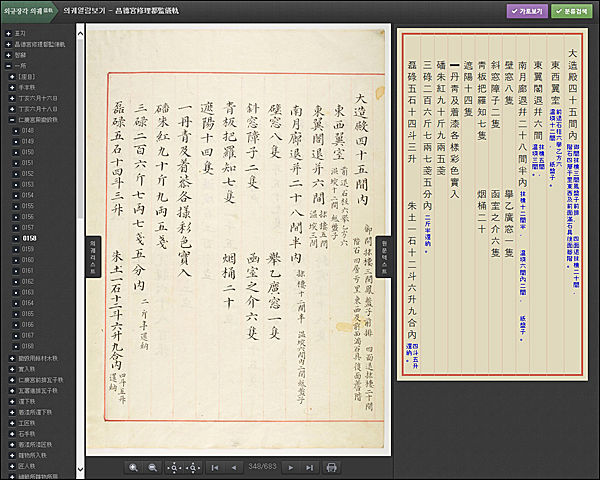Expand the 匠人秩 tree node
Viewport: 600px width, 480px height.
tap(12, 466)
